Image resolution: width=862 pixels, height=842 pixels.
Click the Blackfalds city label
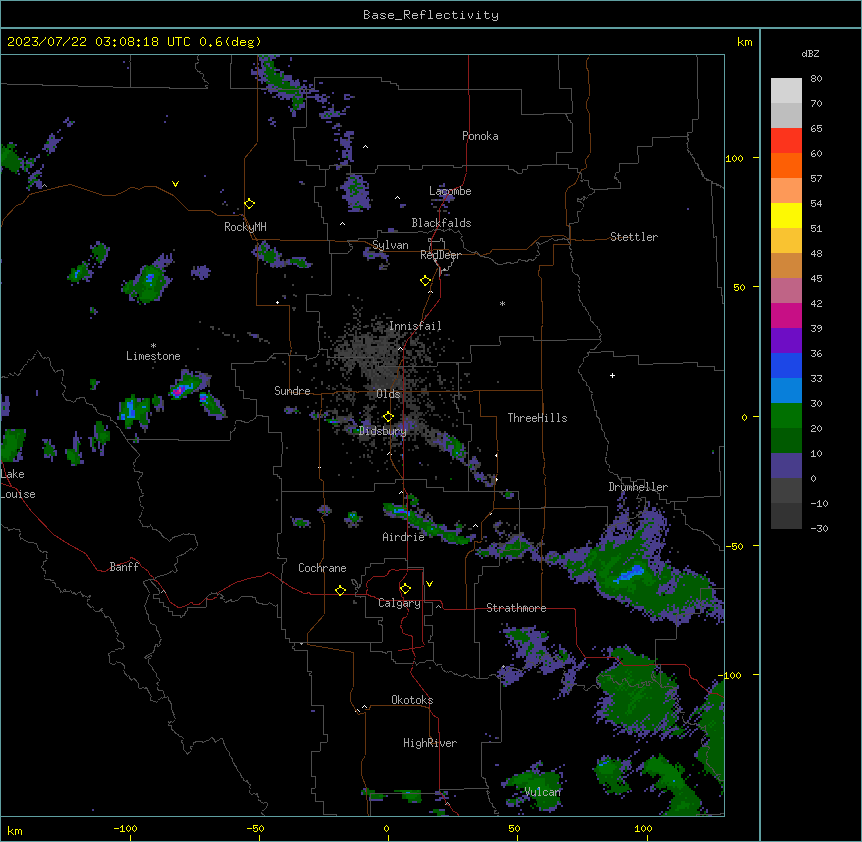point(441,223)
